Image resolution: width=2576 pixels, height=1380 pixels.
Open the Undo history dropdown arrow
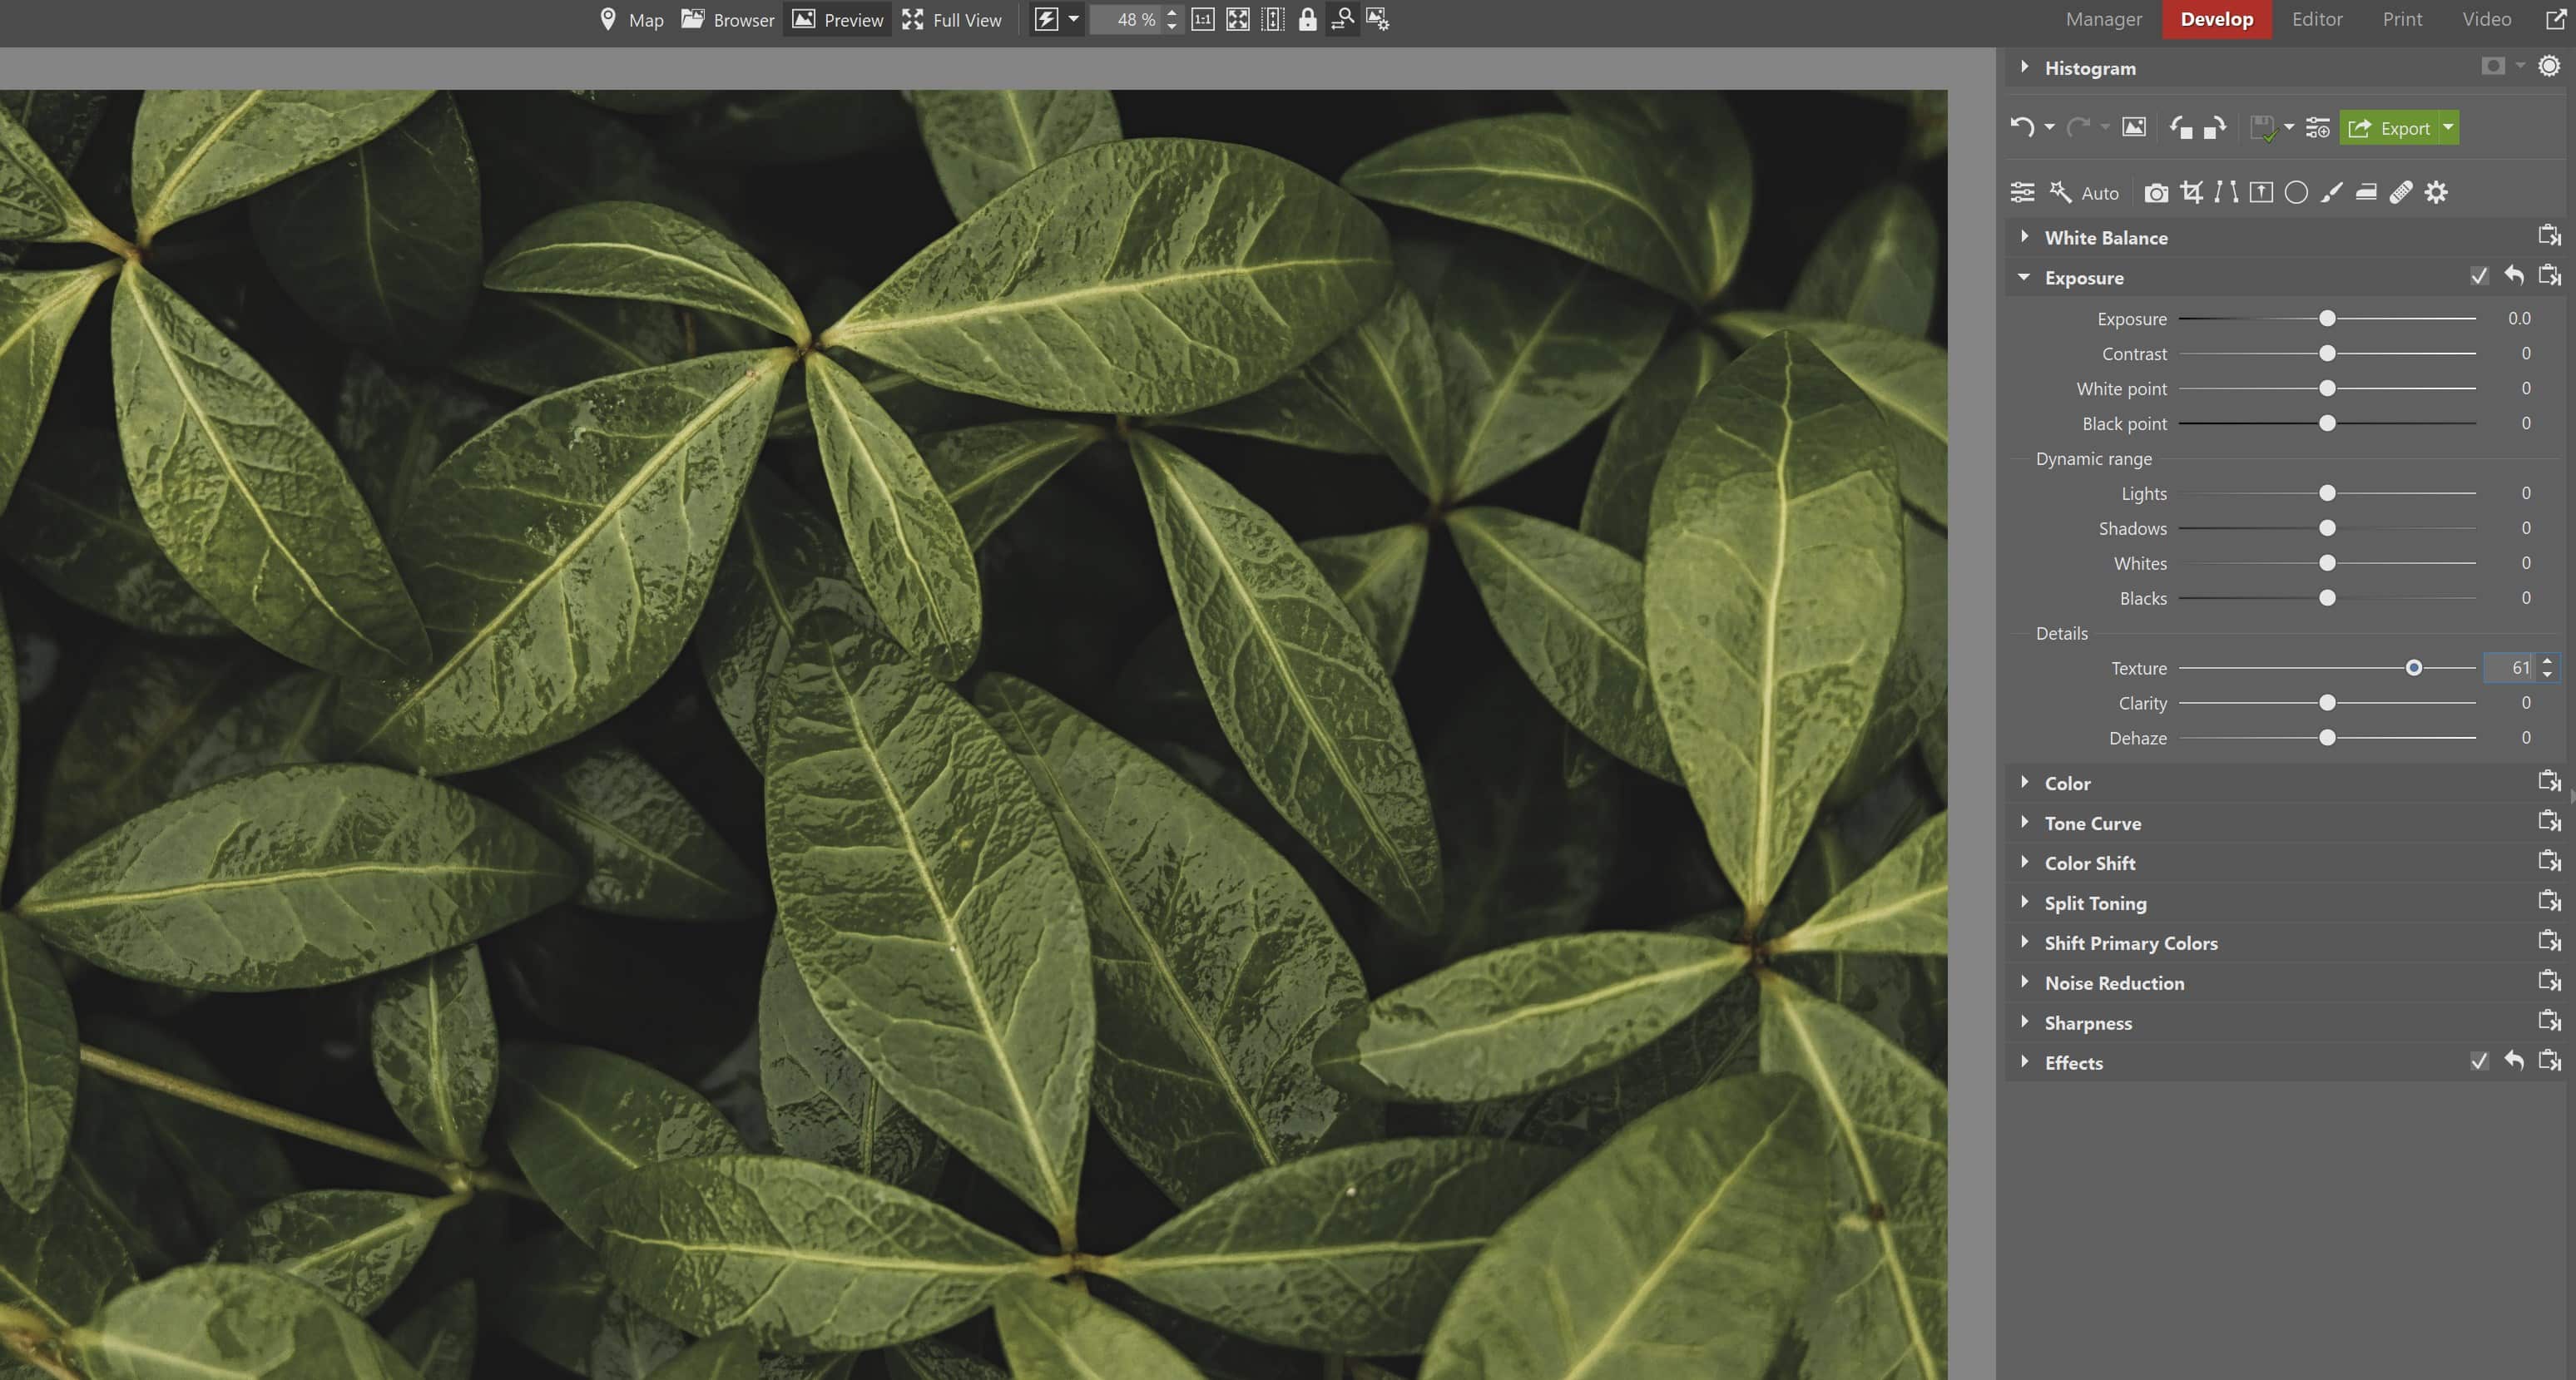point(2049,127)
